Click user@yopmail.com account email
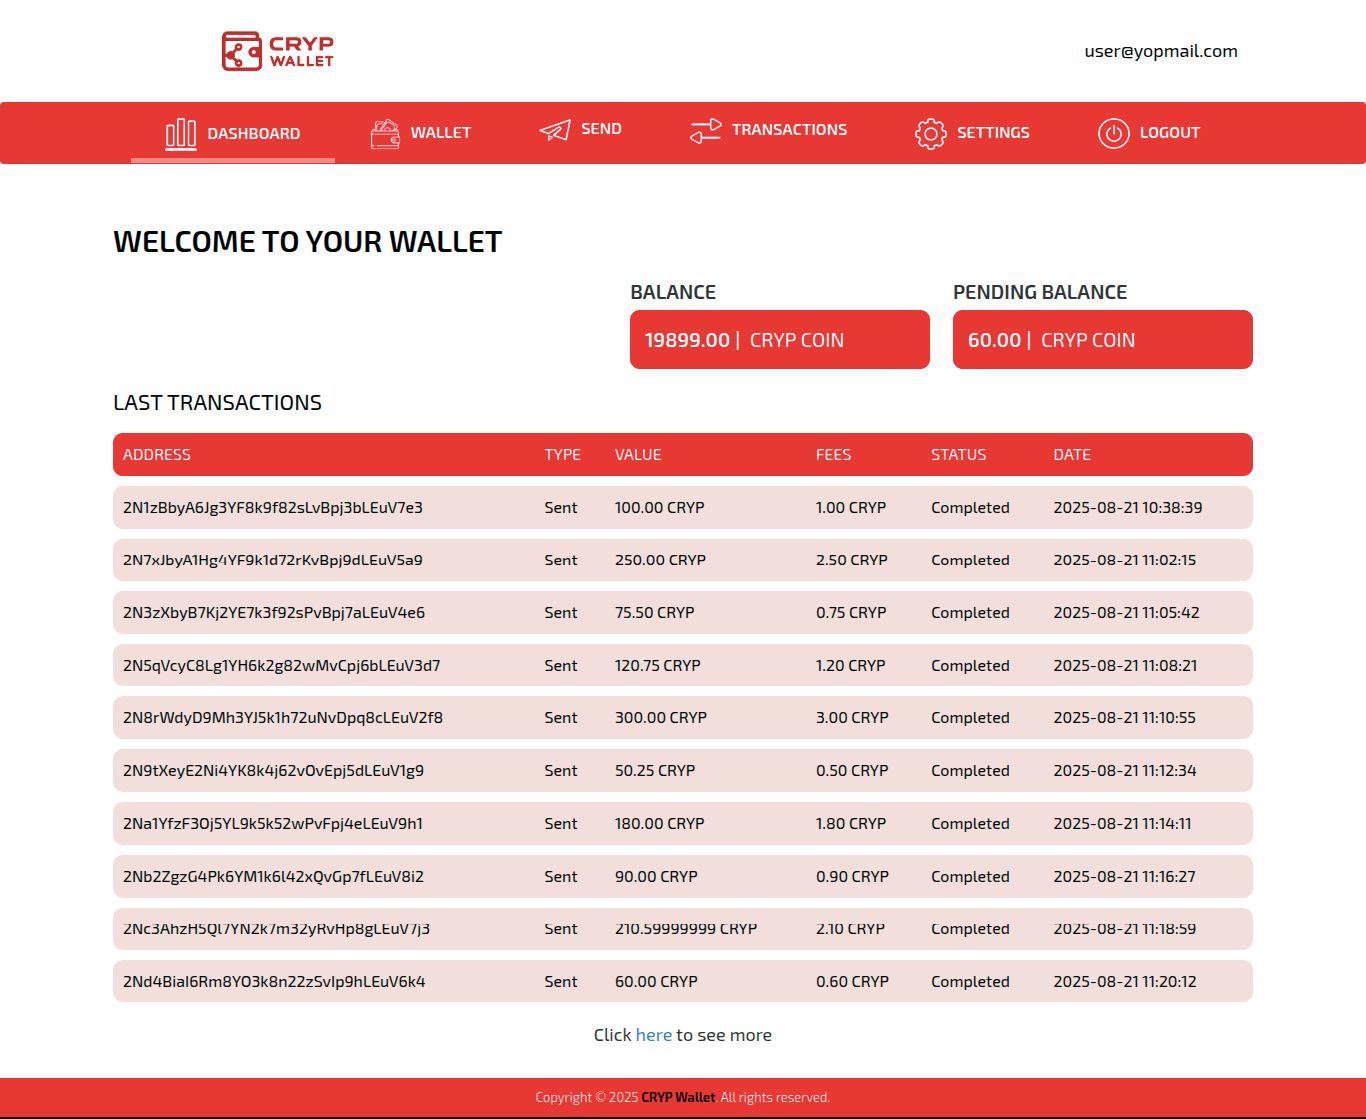1366x1119 pixels. point(1161,51)
